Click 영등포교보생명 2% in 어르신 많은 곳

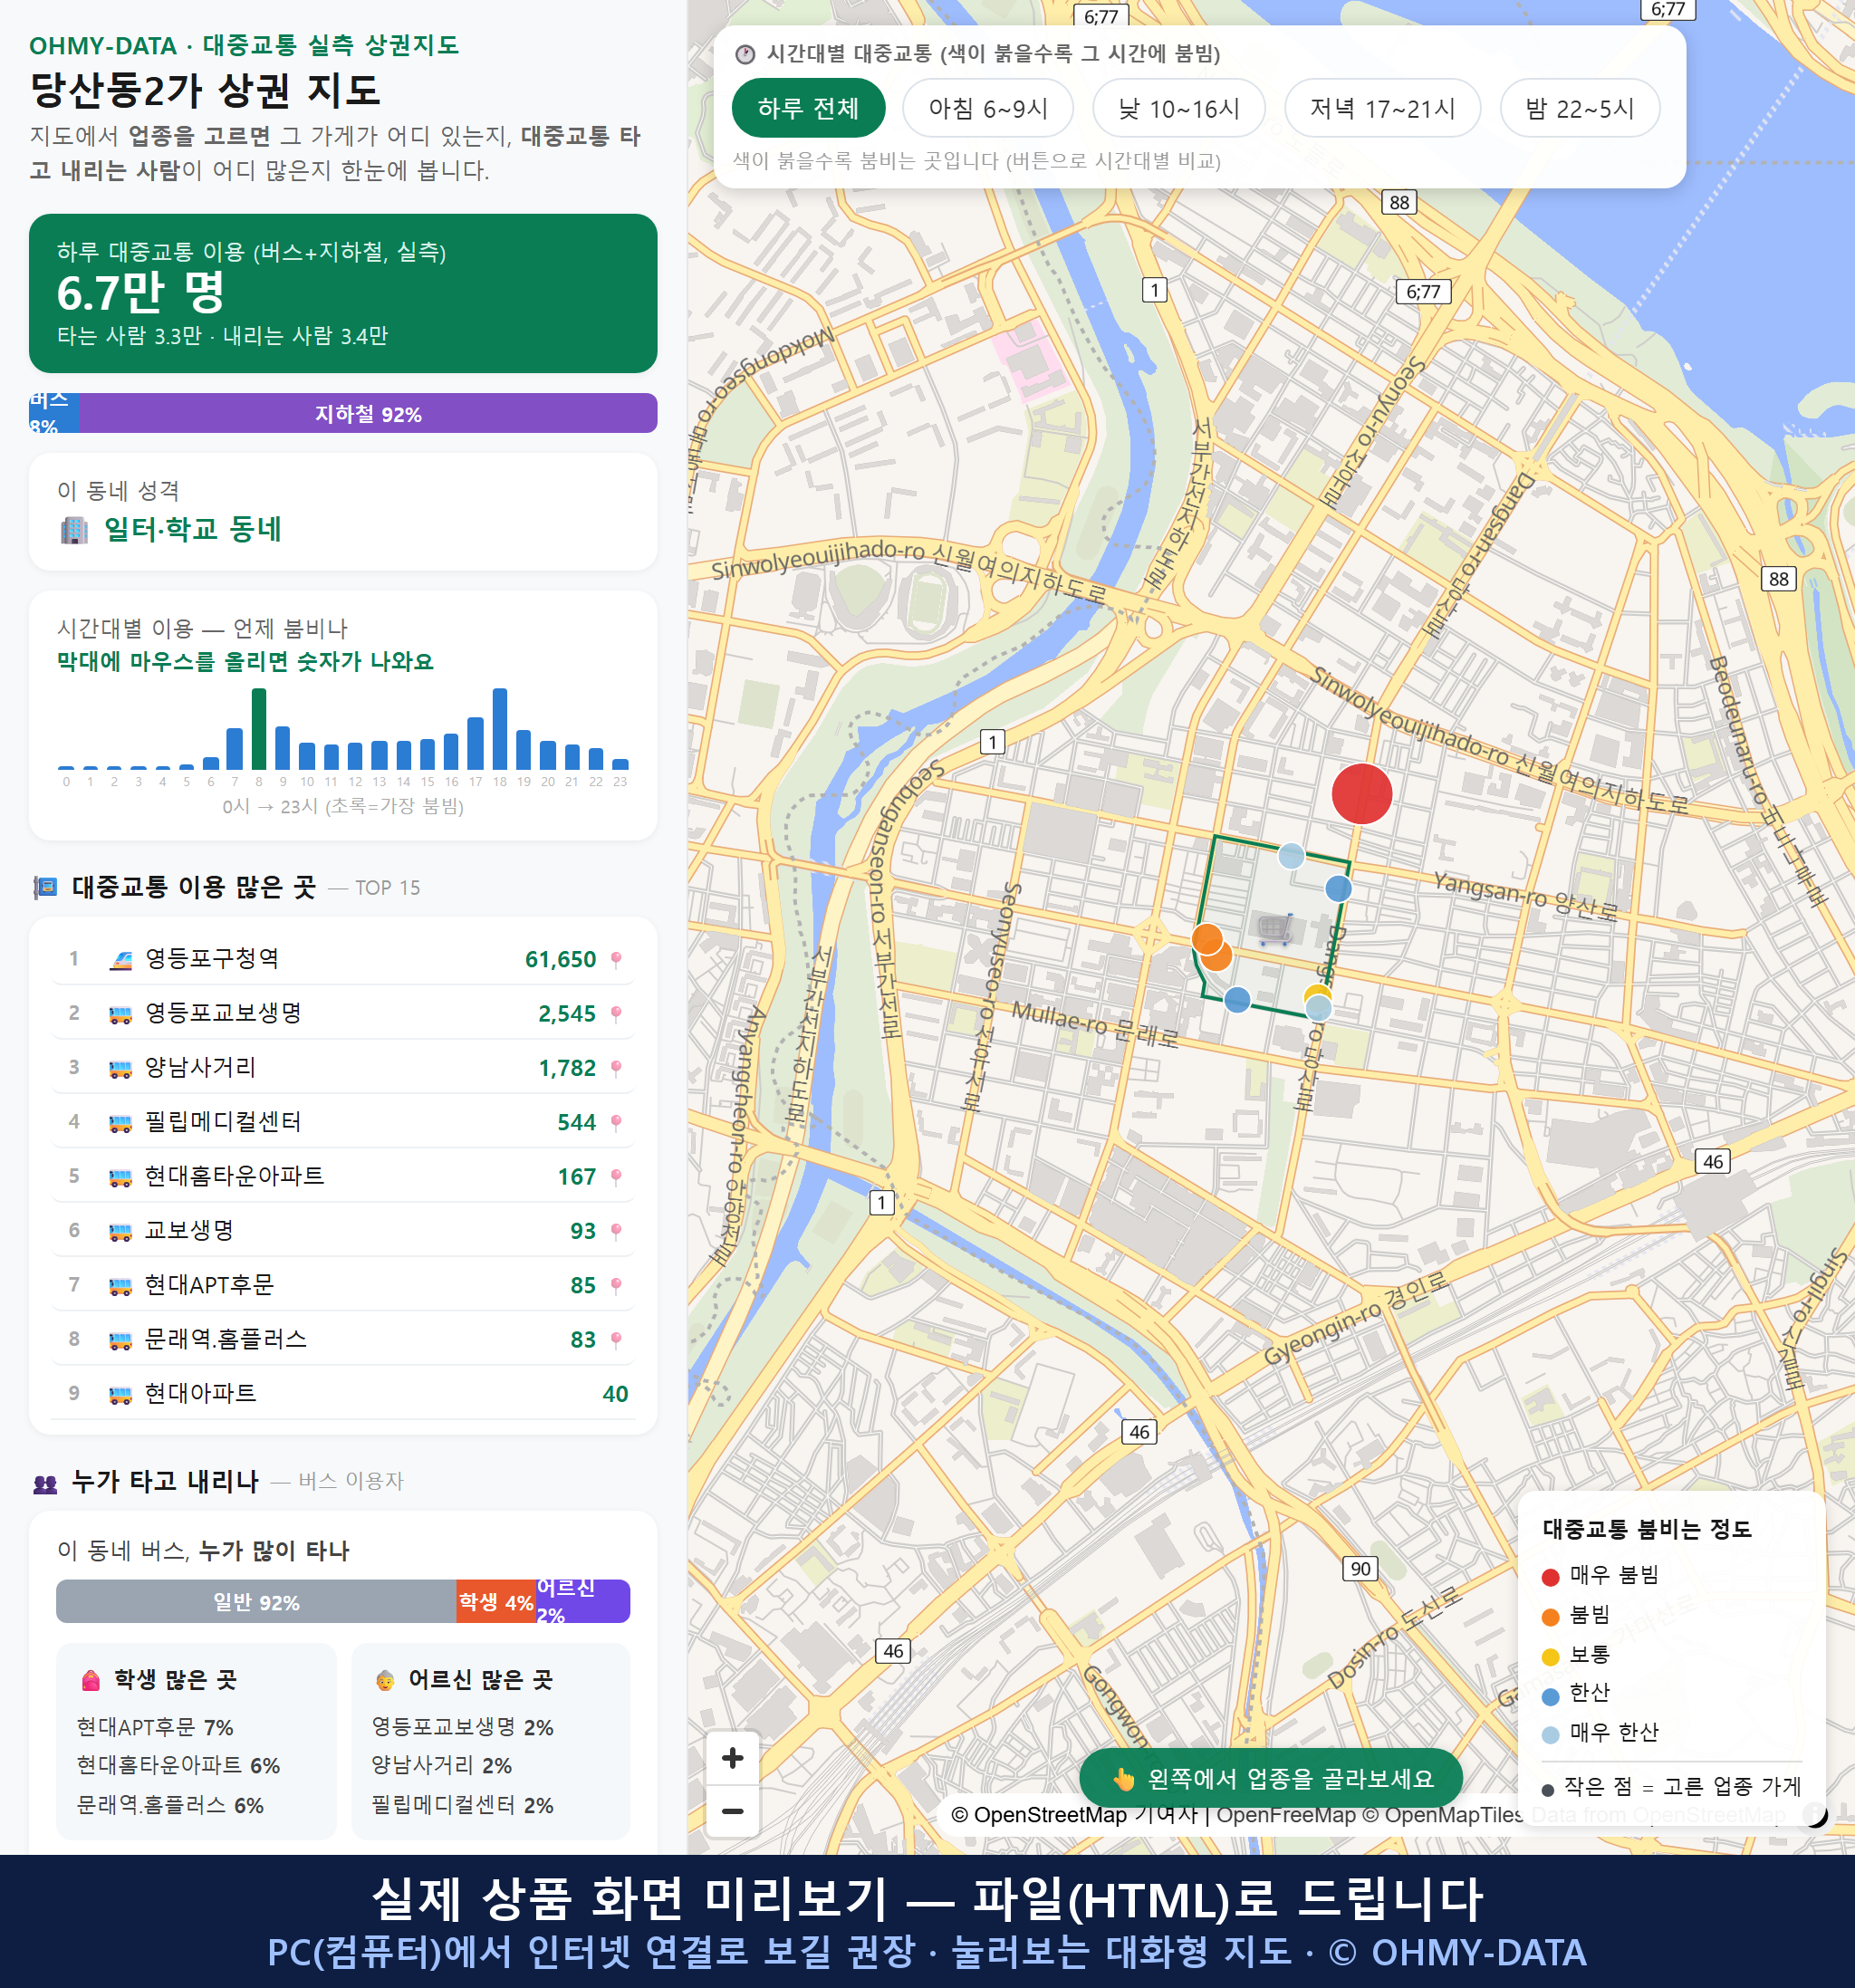coord(462,1727)
